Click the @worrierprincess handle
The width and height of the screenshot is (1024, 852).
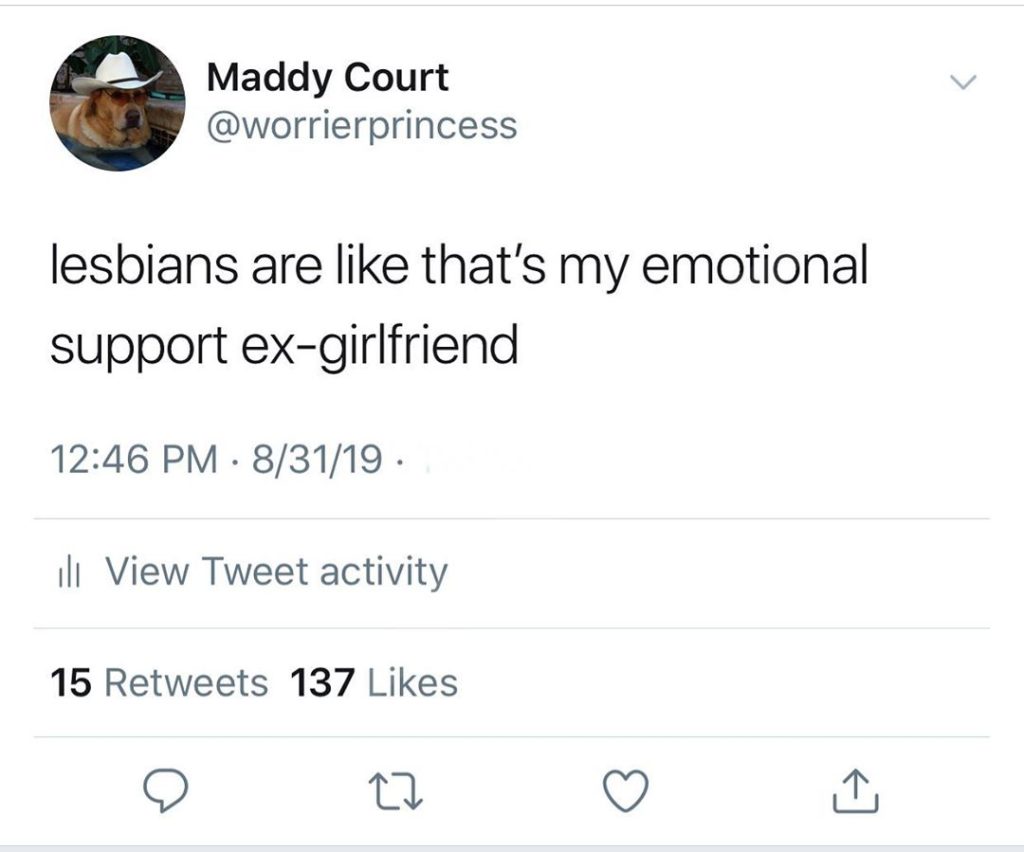pos(361,125)
